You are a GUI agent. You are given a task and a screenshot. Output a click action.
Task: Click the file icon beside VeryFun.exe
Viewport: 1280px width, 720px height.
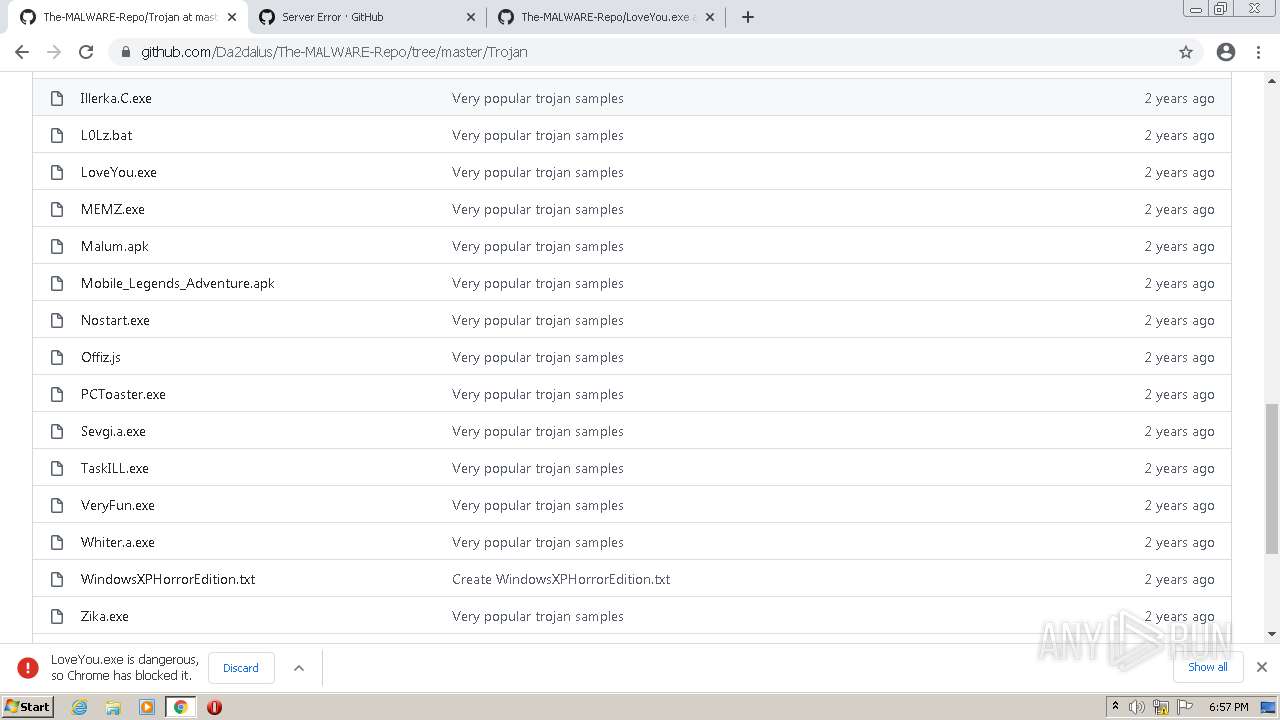tap(58, 505)
